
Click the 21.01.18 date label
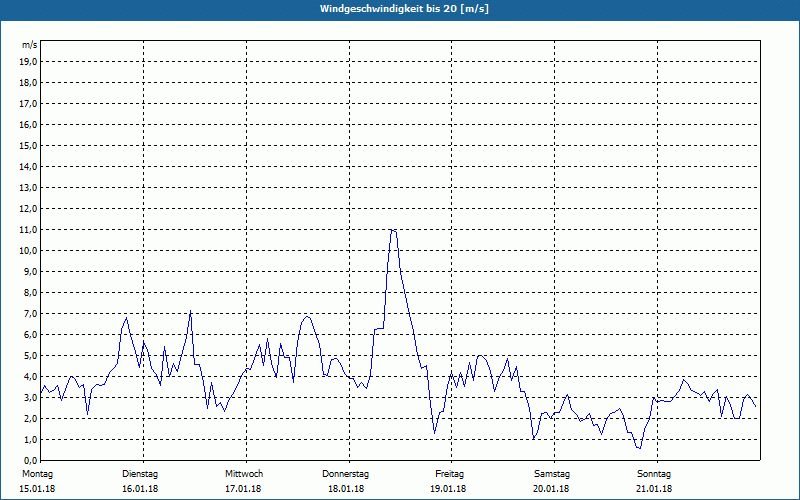pyautogui.click(x=654, y=489)
